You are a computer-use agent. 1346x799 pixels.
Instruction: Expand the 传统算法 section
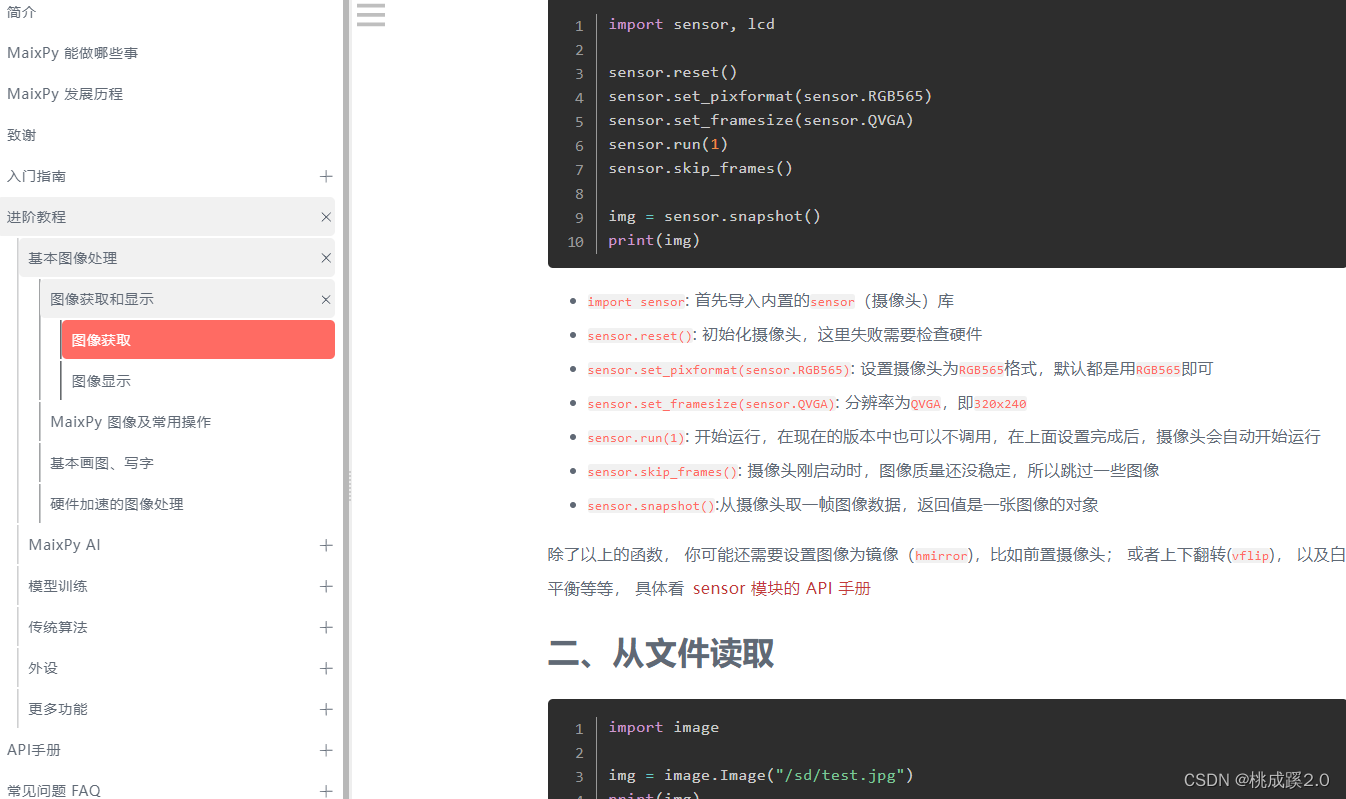(x=326, y=627)
